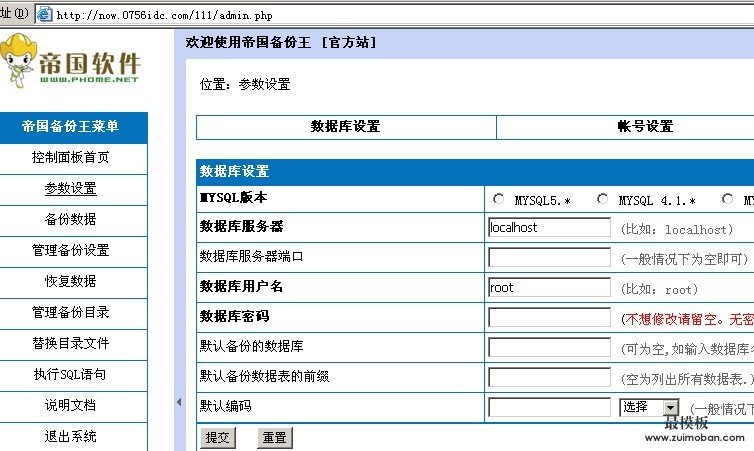Click the 帝国备份王菜单 sidebar header

(71, 127)
